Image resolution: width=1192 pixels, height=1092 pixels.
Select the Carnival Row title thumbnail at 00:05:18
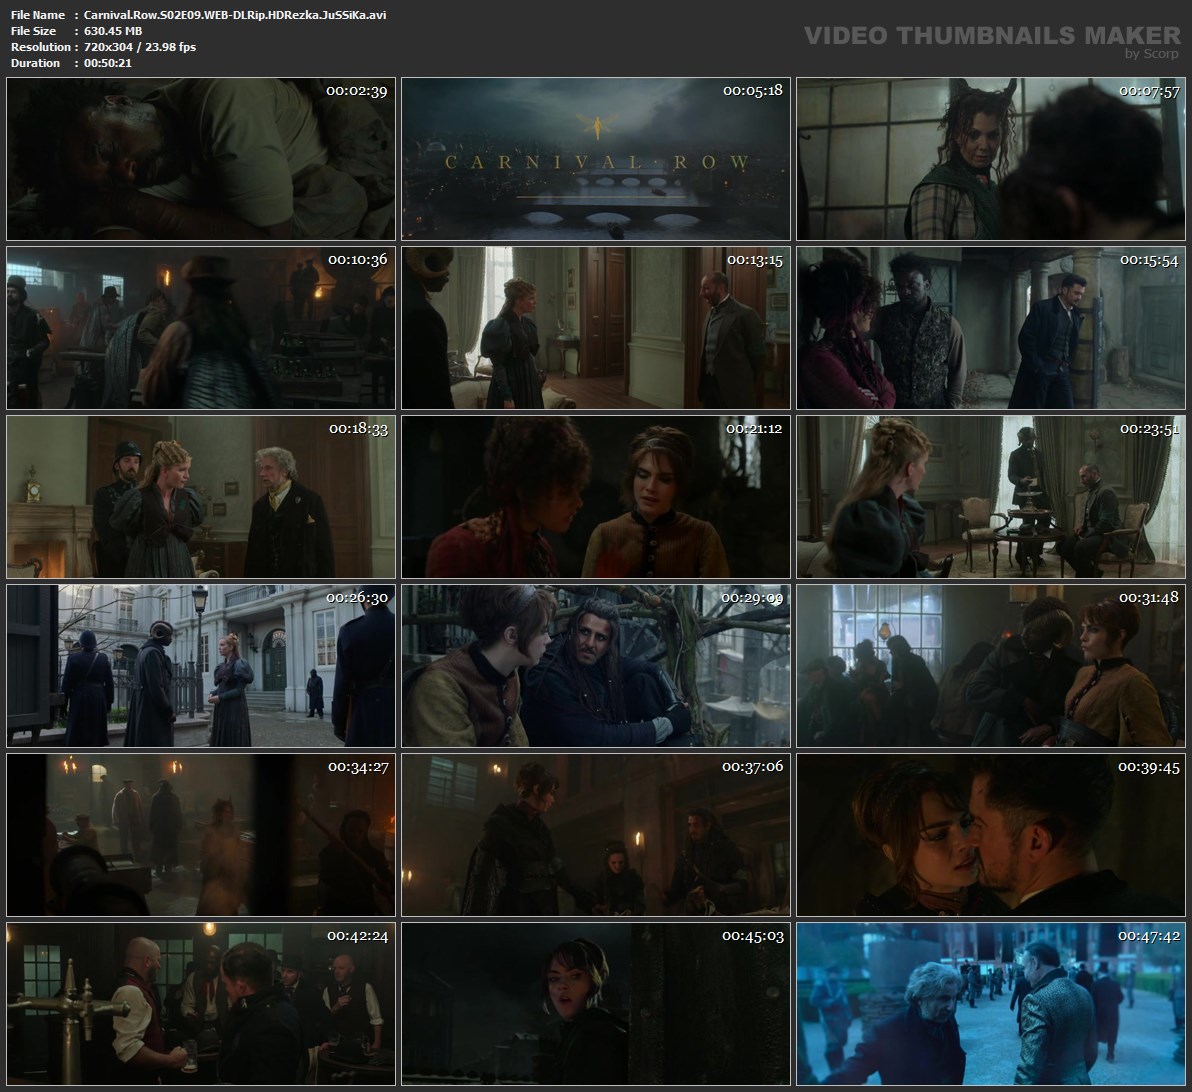[596, 159]
